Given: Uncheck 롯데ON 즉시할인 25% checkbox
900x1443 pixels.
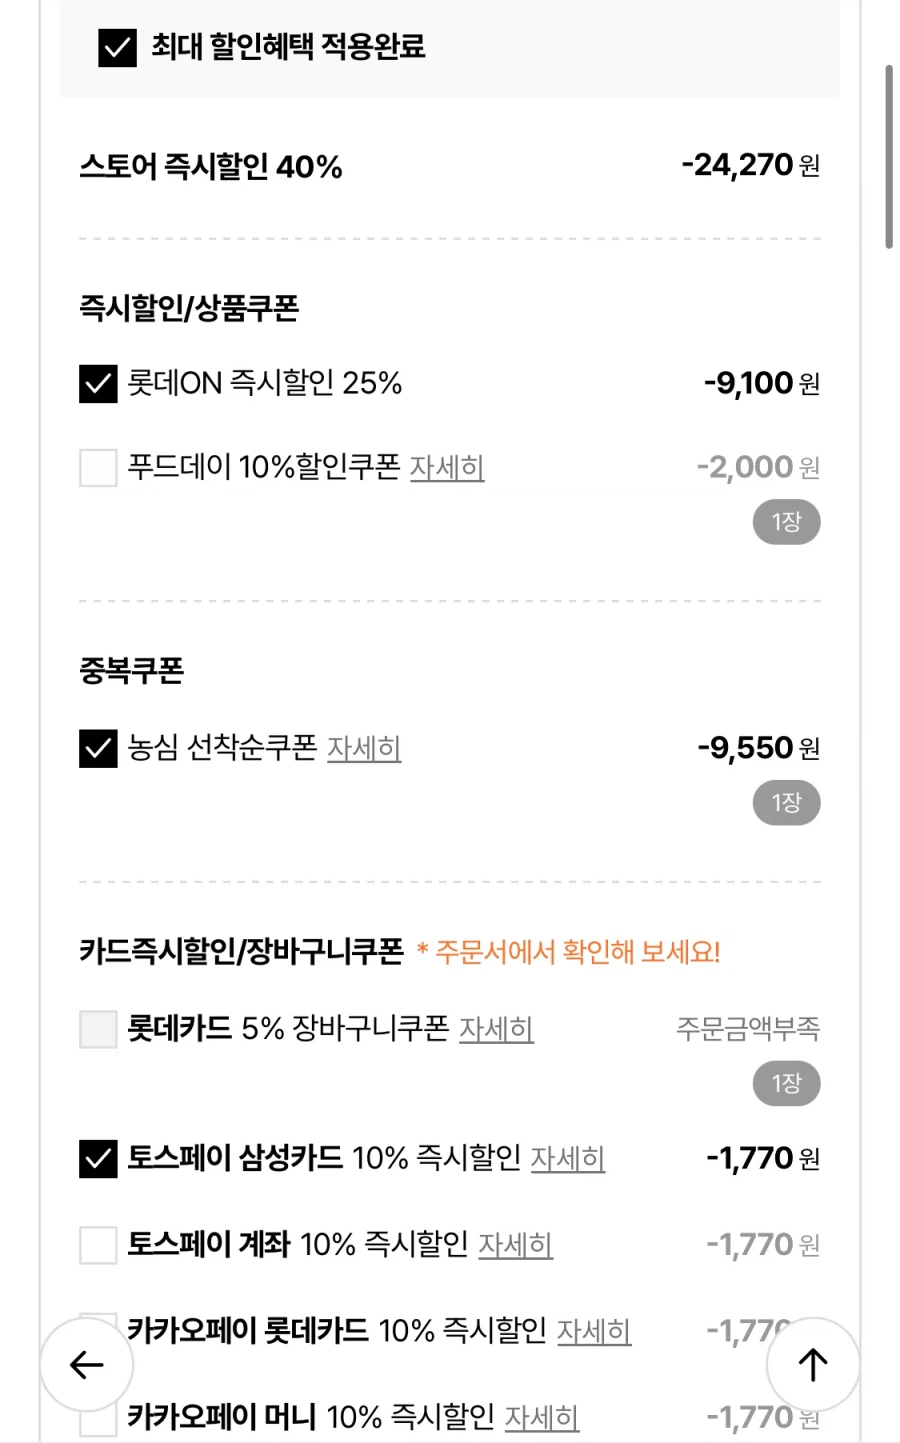Looking at the screenshot, I should 98,383.
